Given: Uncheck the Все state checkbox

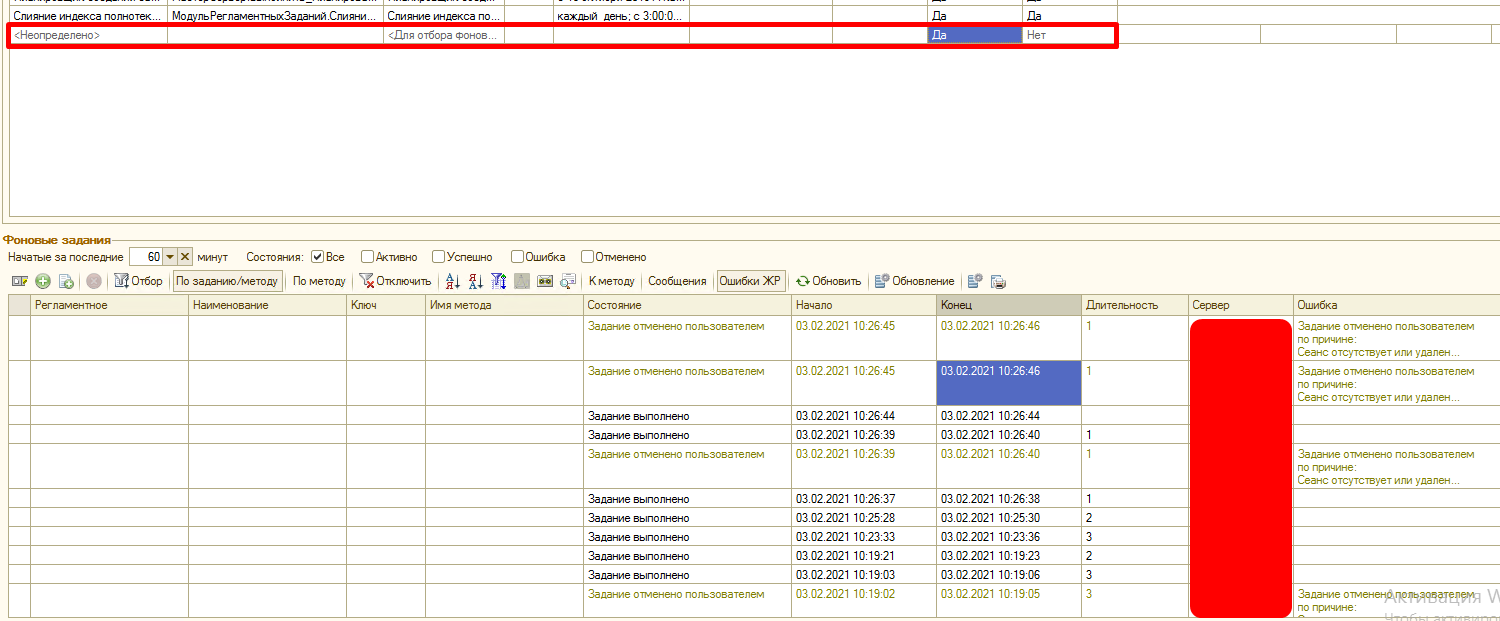Looking at the screenshot, I should coord(317,257).
